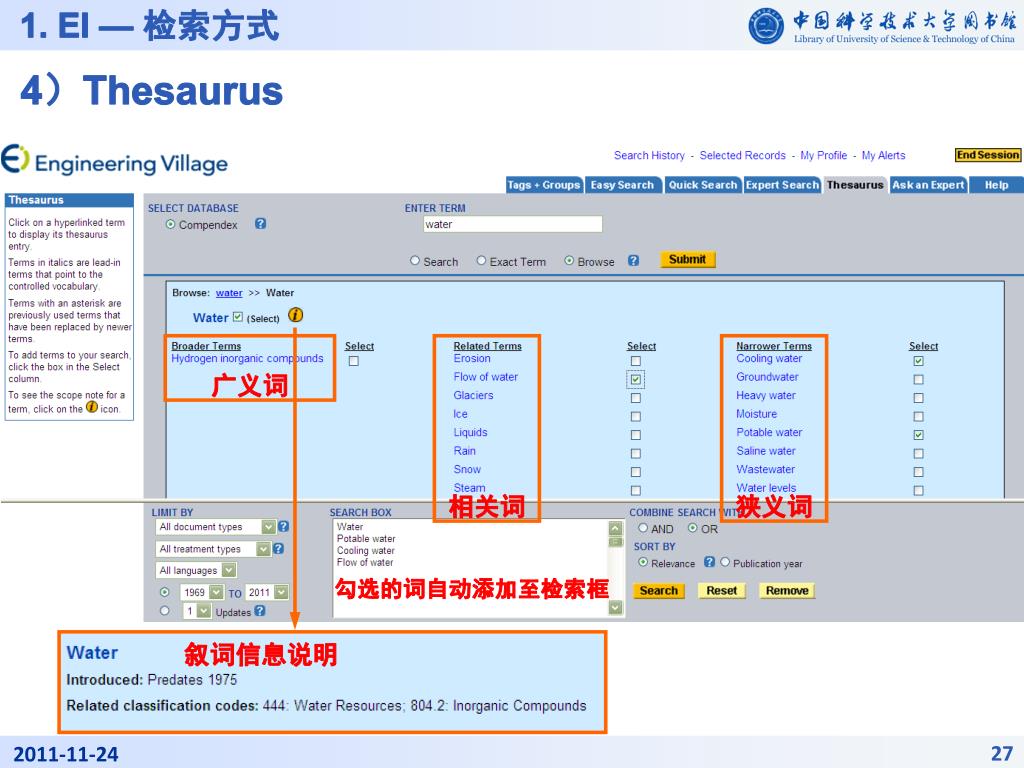Select the OR combine radio button

tap(693, 528)
